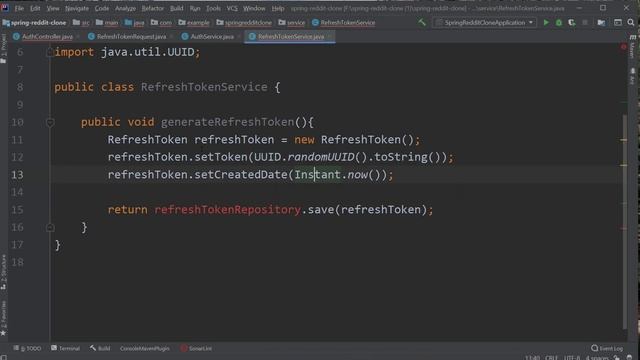The height and width of the screenshot is (360, 640).
Task: Open the Window menu
Action: tap(254, 8)
